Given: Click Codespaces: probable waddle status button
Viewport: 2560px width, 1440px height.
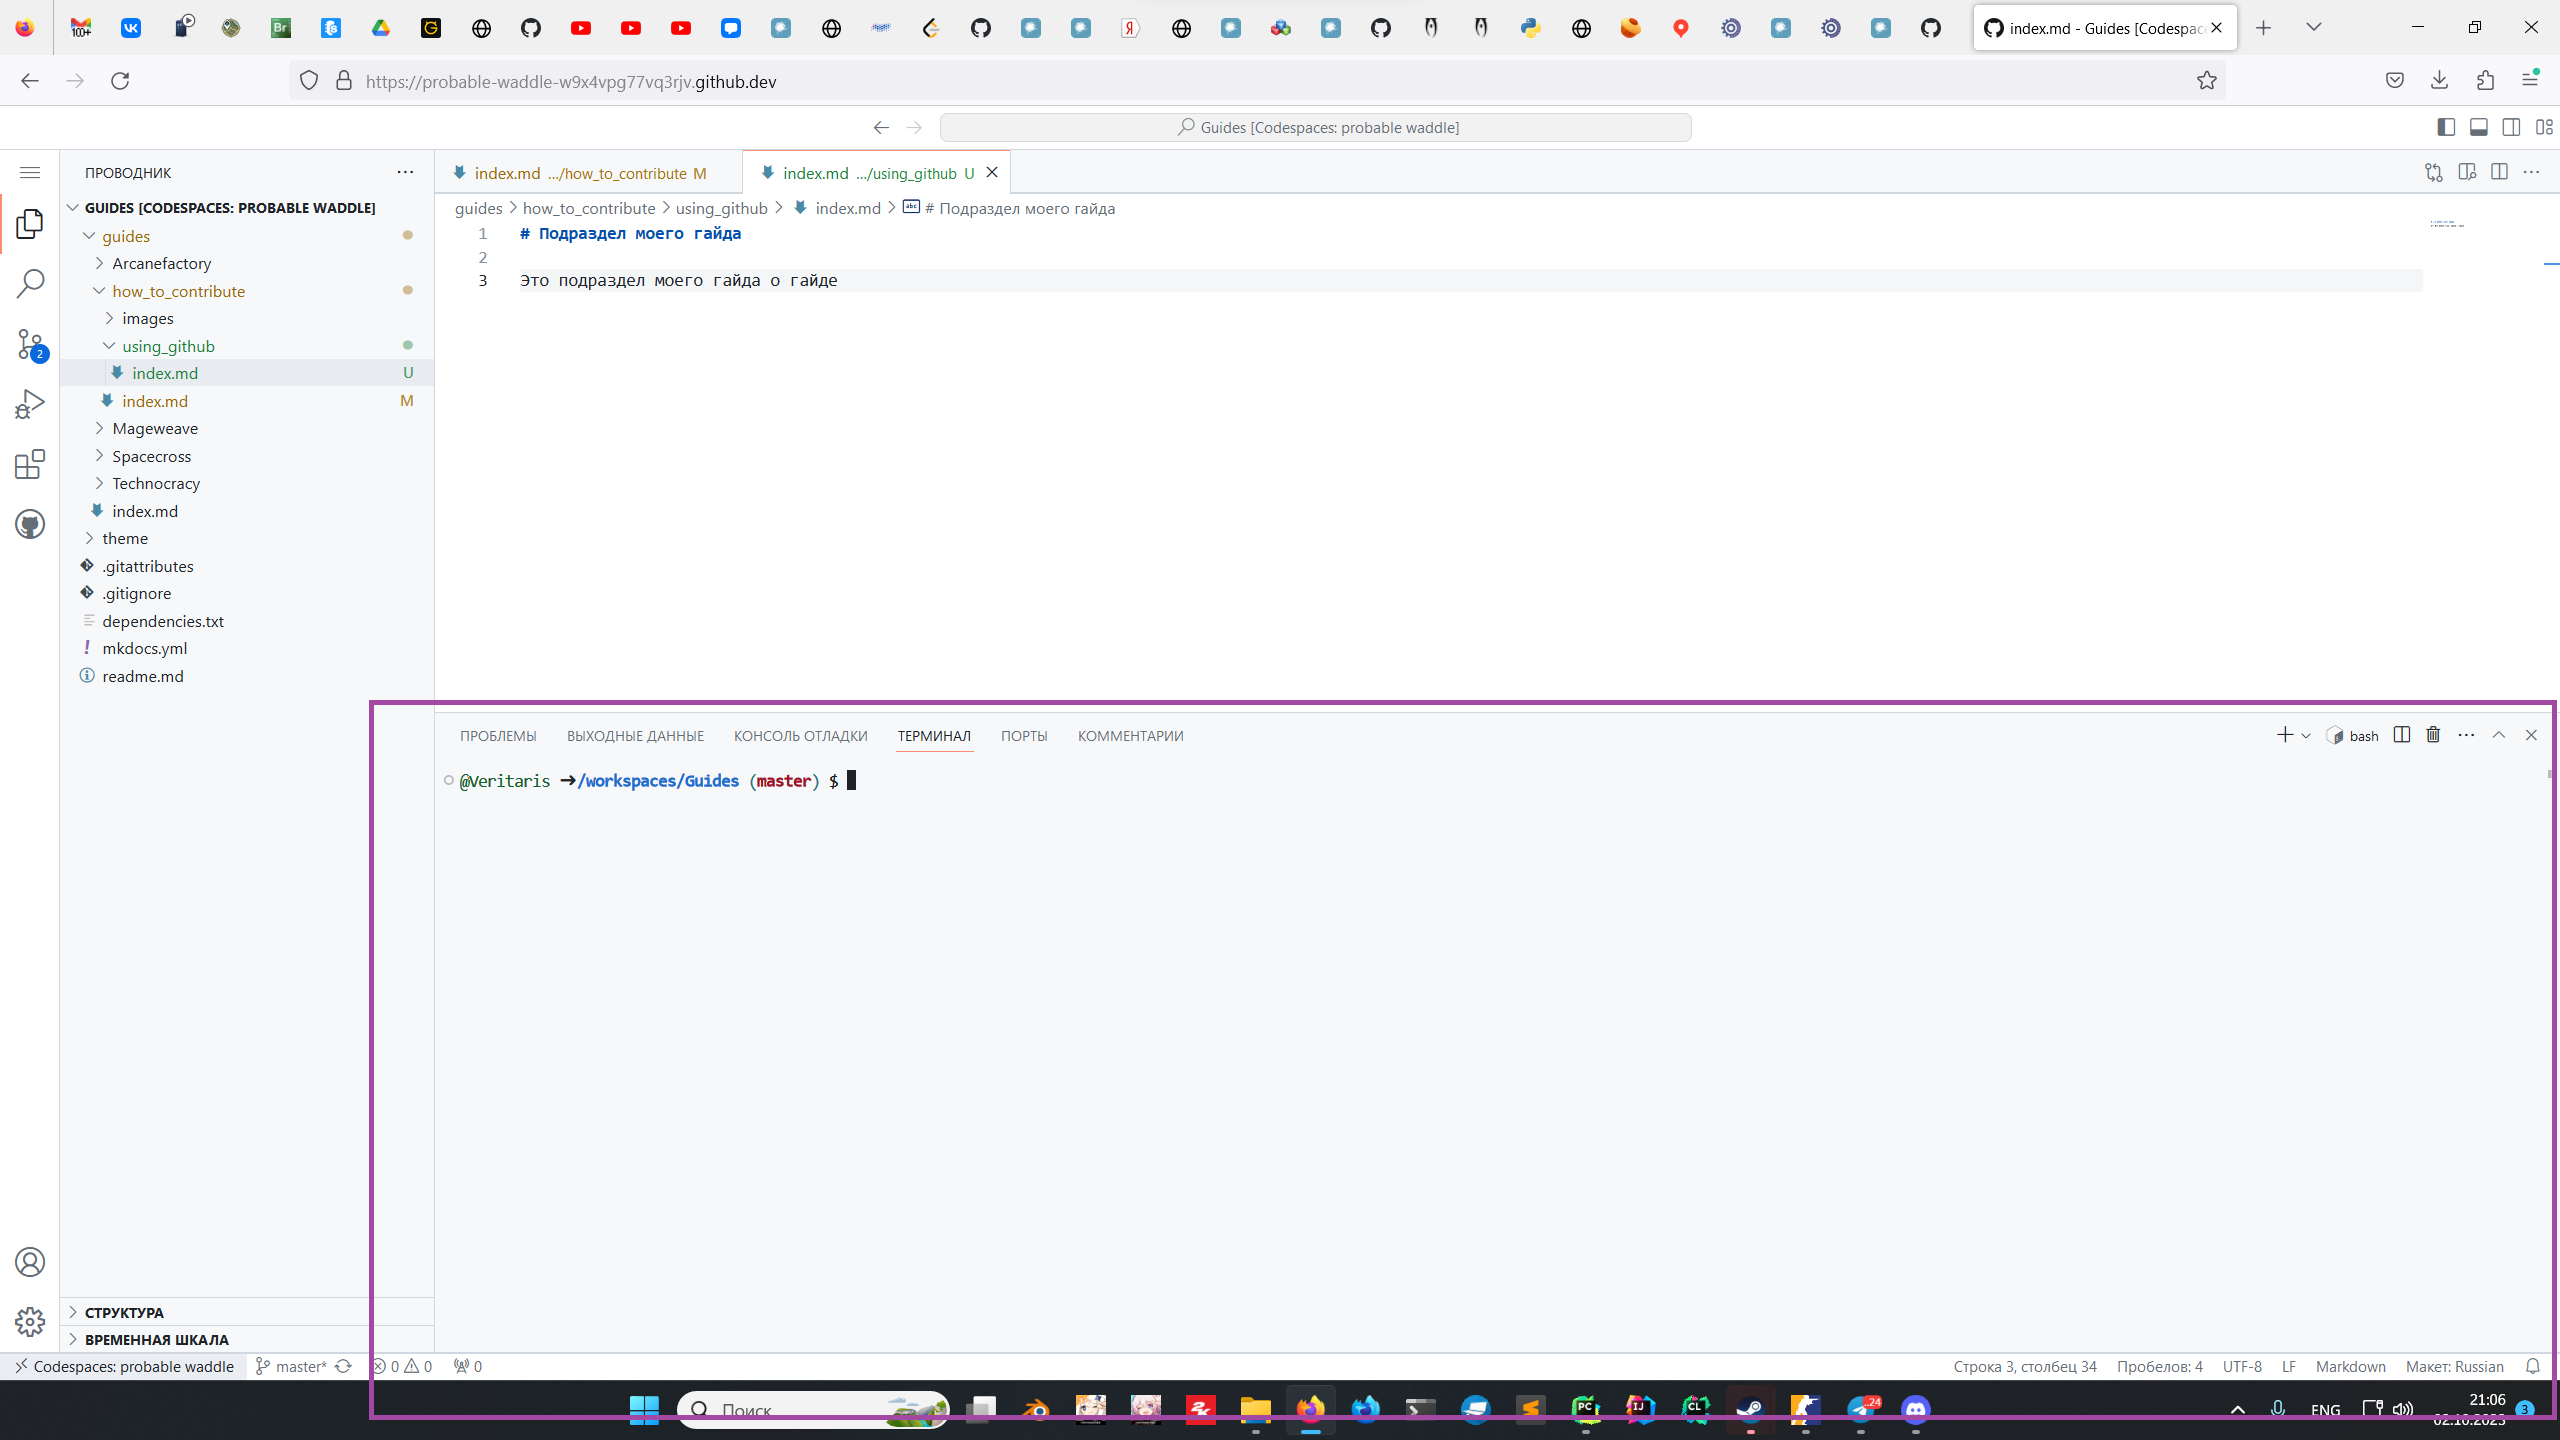Looking at the screenshot, I should pyautogui.click(x=124, y=1366).
